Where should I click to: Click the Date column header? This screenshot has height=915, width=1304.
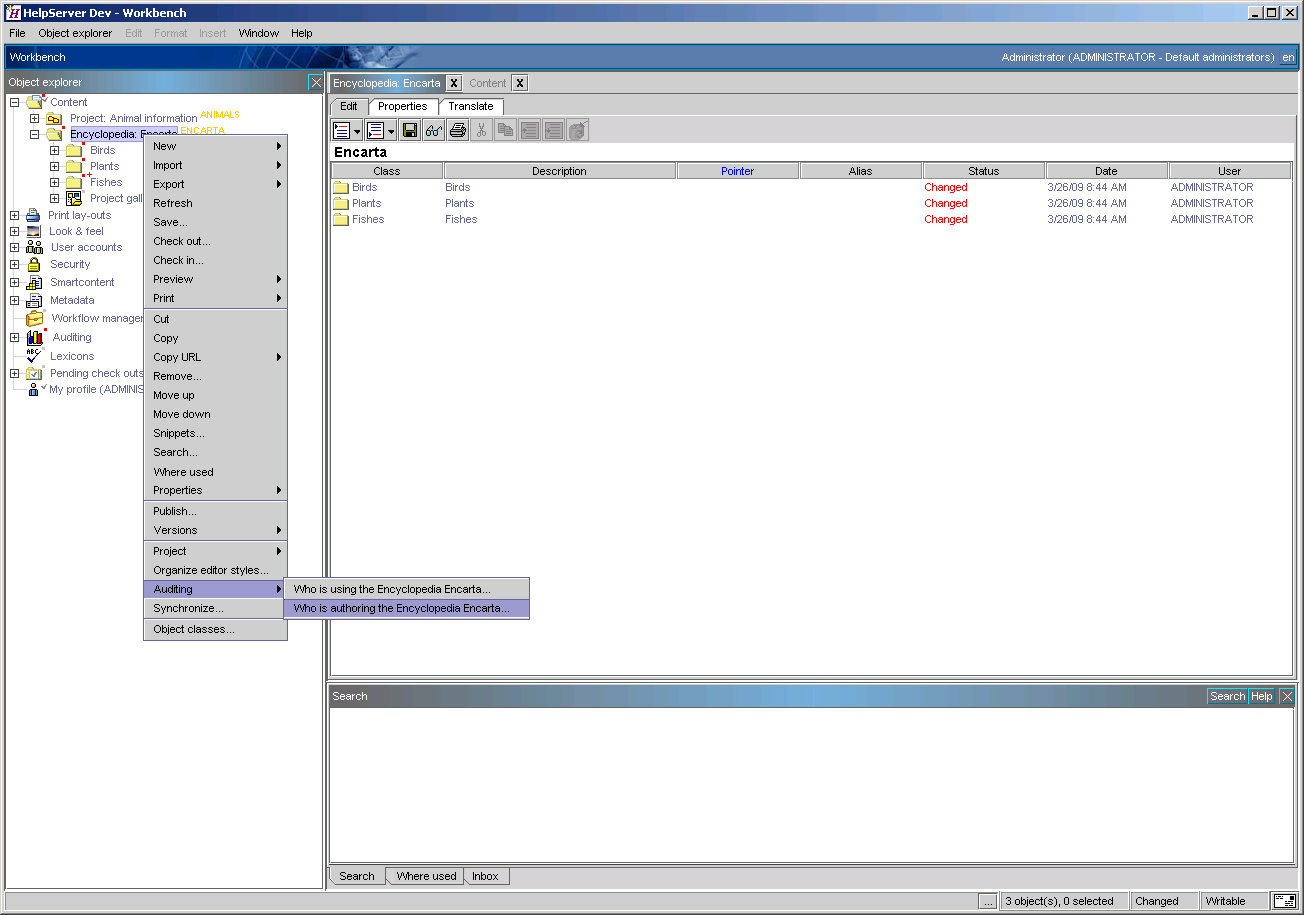[x=1106, y=171]
